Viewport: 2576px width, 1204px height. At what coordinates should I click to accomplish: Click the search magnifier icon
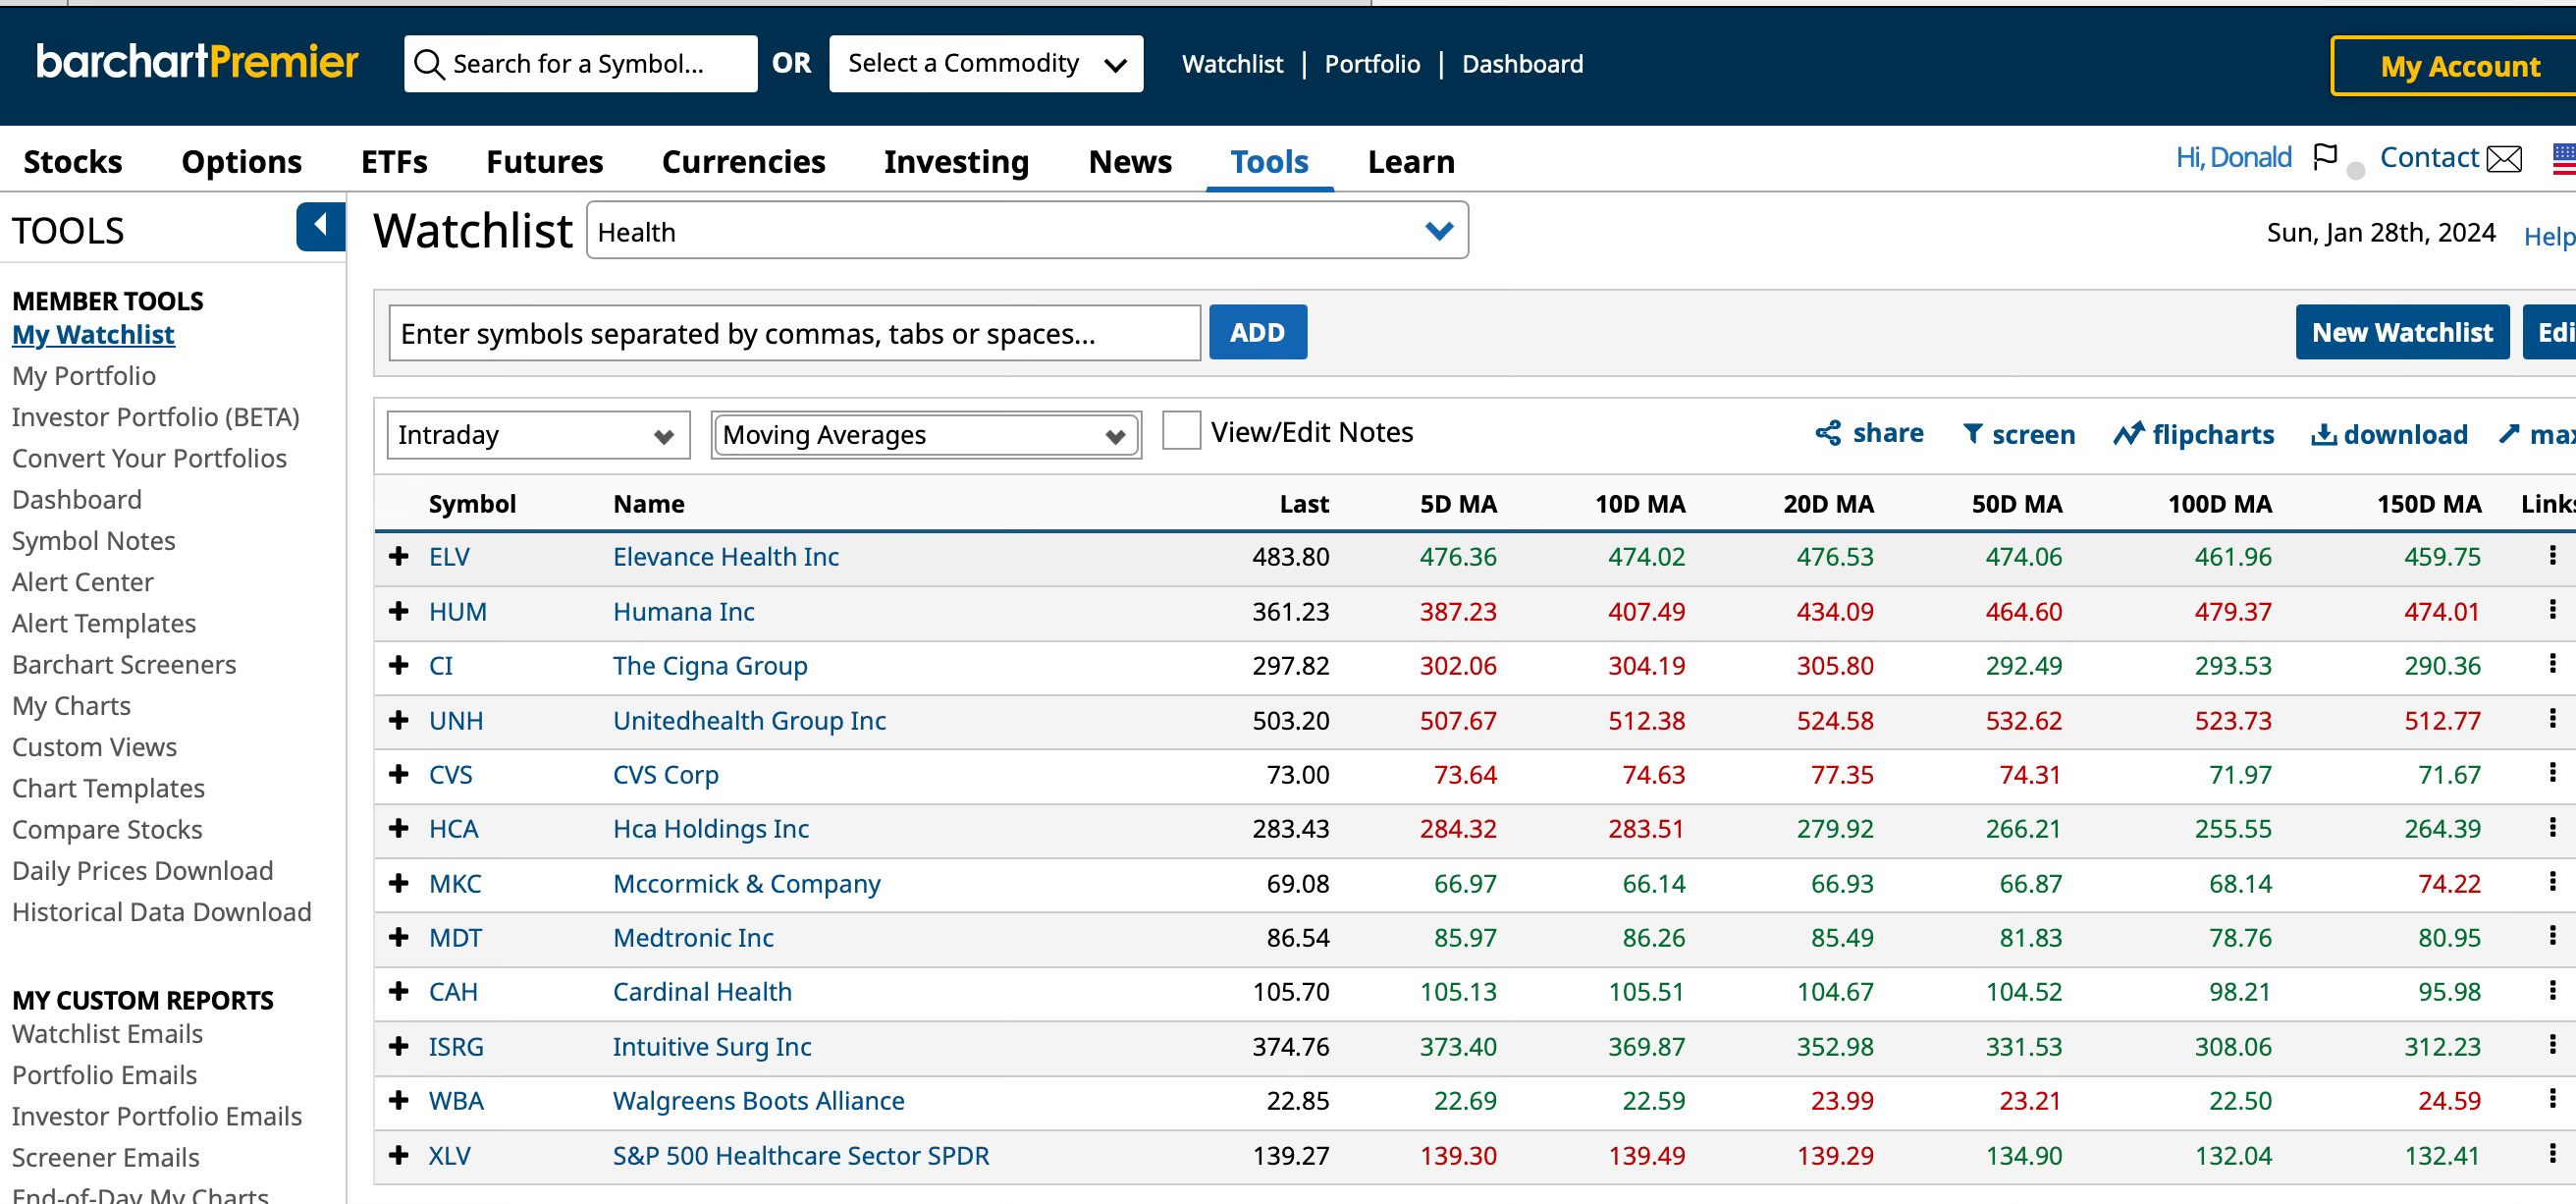point(429,64)
